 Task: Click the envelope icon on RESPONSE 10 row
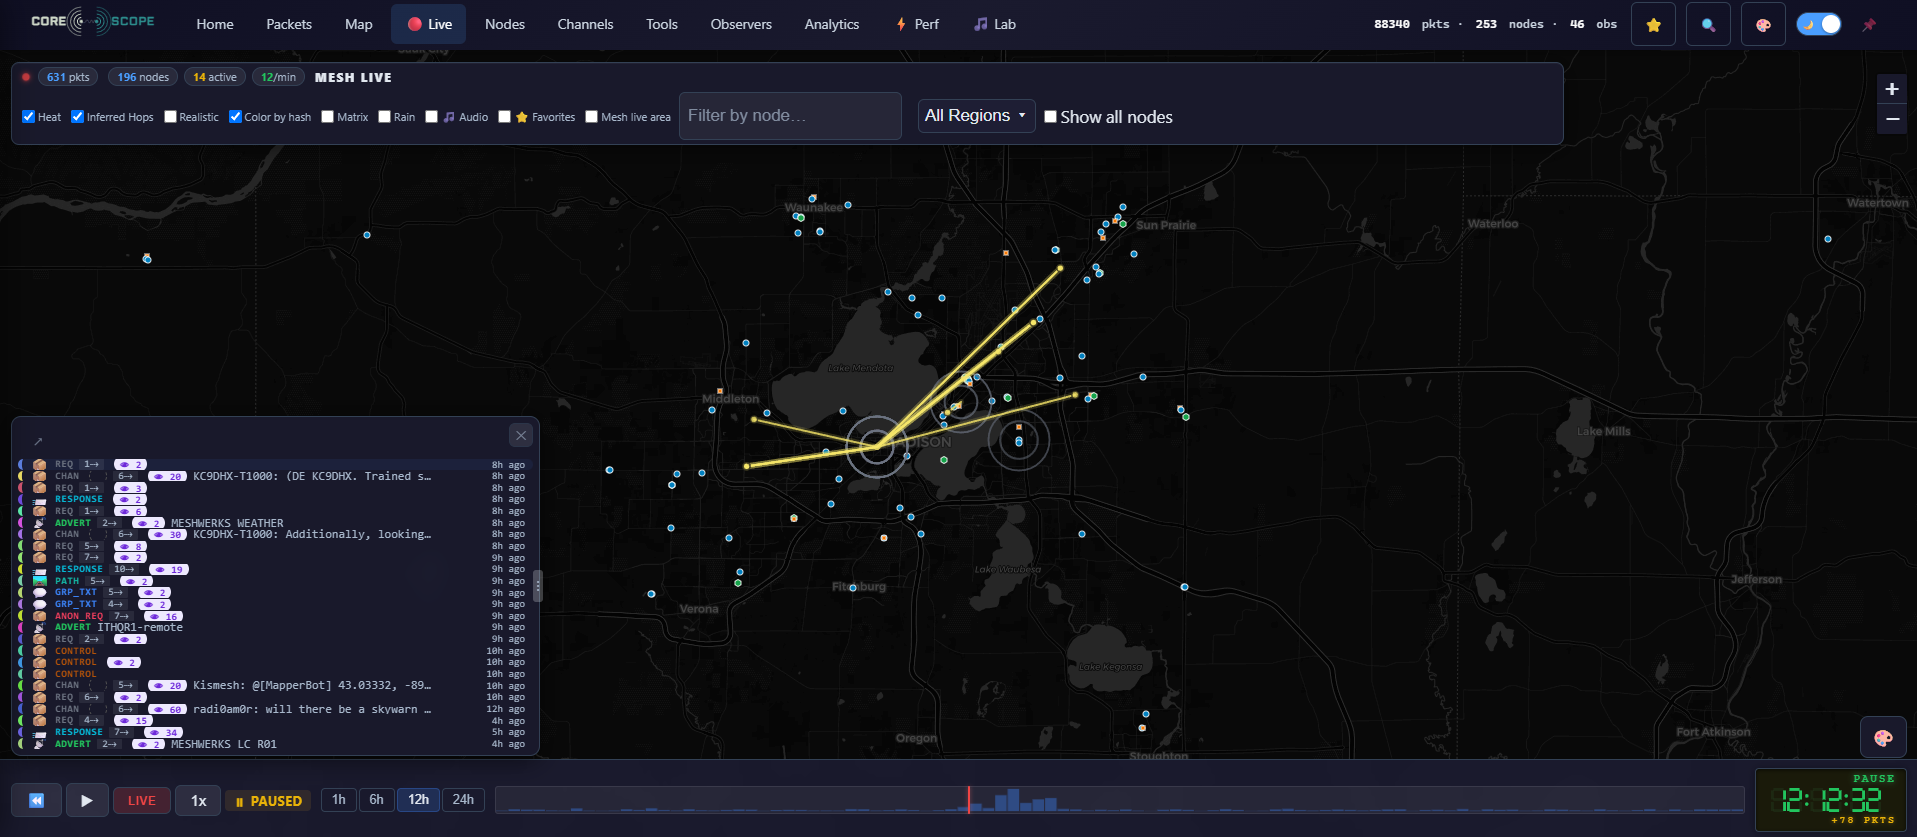point(39,570)
